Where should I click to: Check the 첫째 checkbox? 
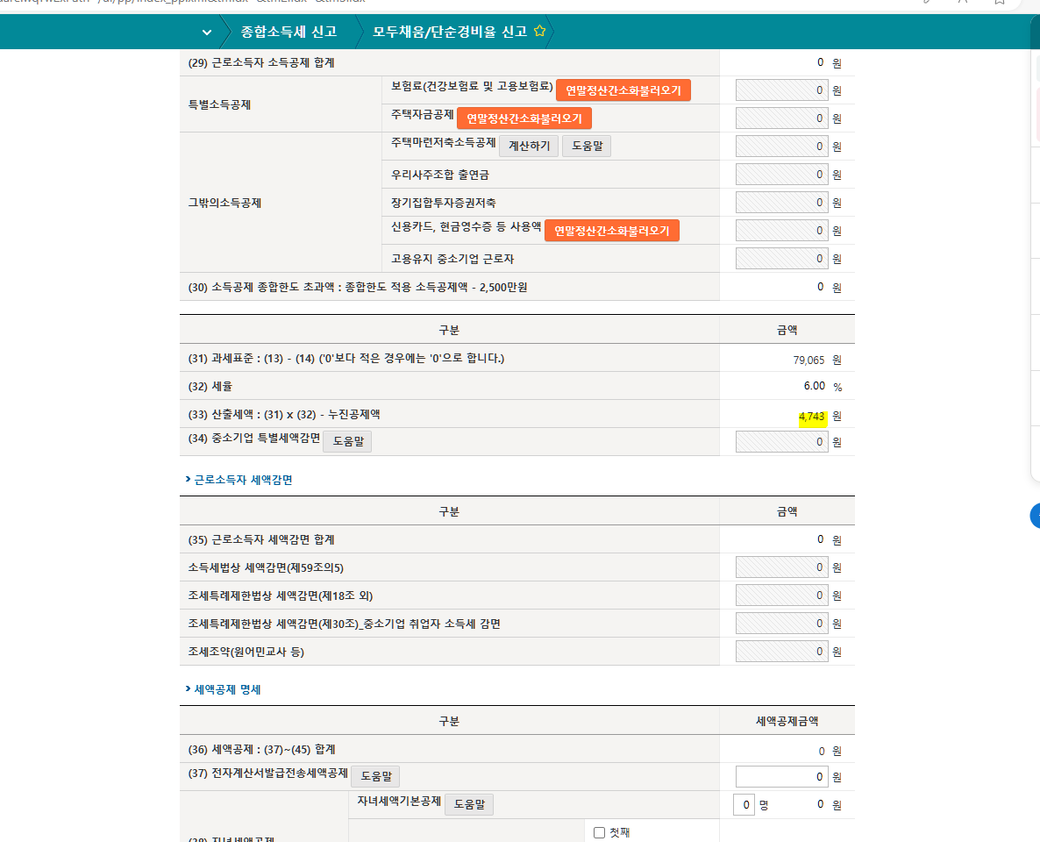pos(599,832)
